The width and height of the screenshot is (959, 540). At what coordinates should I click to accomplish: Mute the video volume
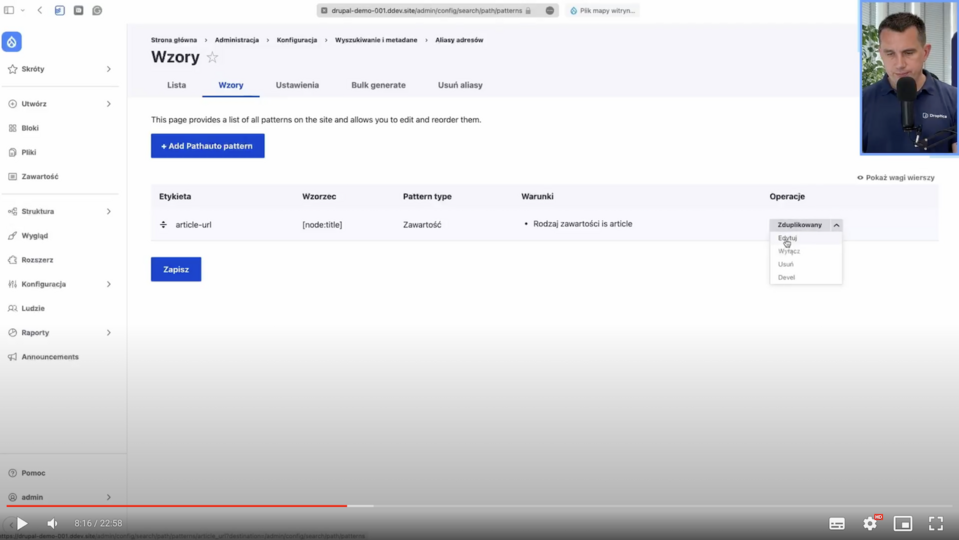pos(53,523)
